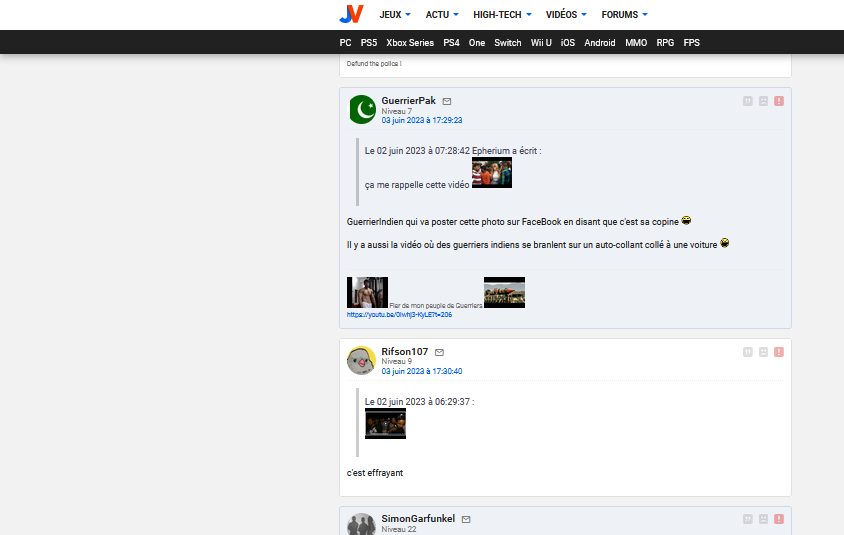Open the Wii U section
Image resolution: width=844 pixels, height=535 pixels.
click(x=541, y=43)
